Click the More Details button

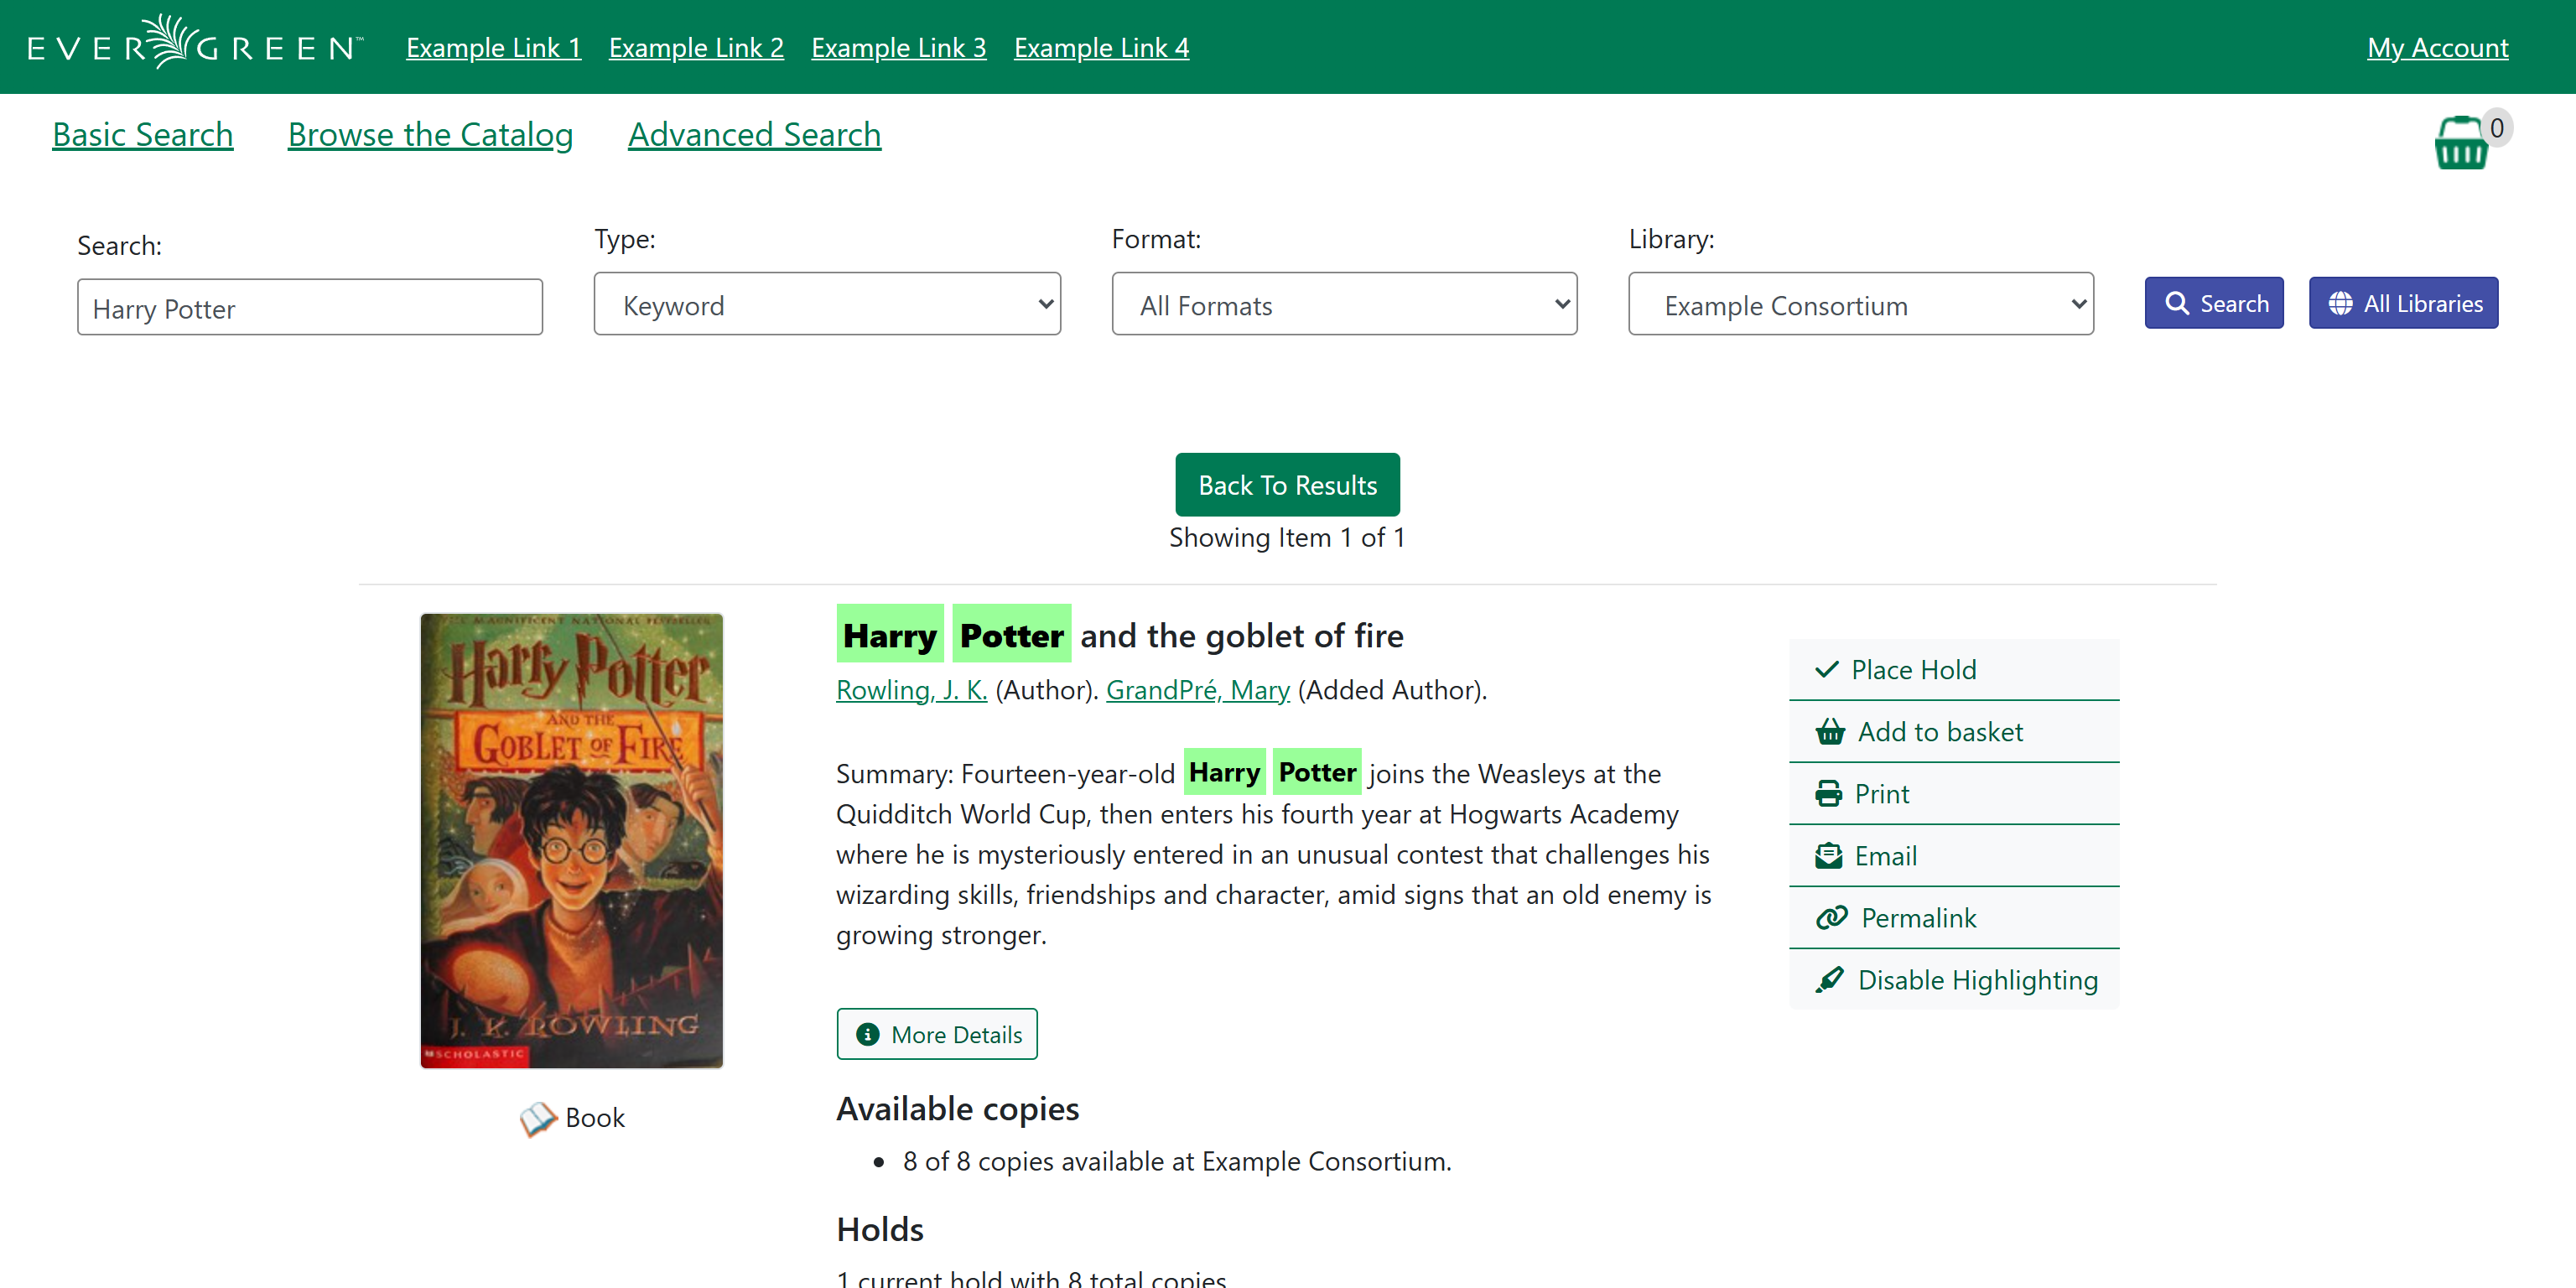coord(937,1034)
